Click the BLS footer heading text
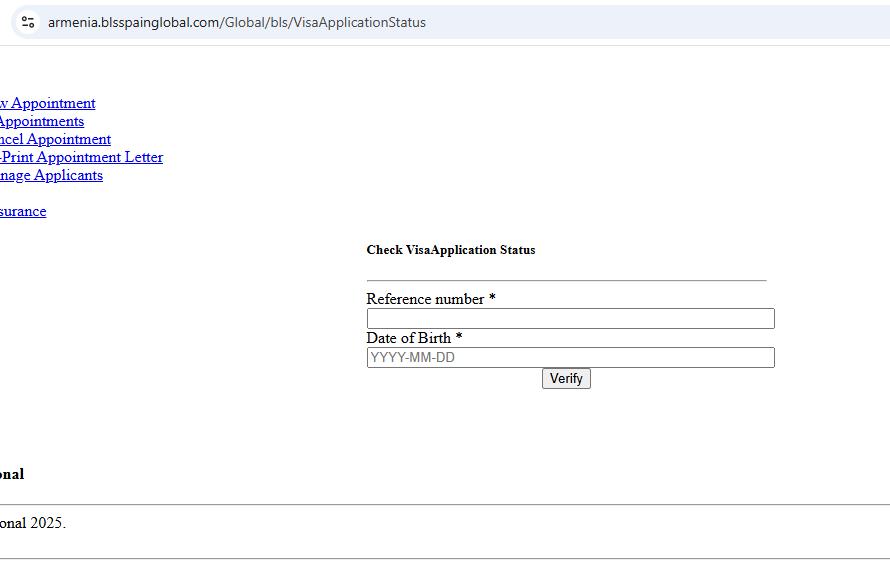The image size is (890, 582). [12, 474]
